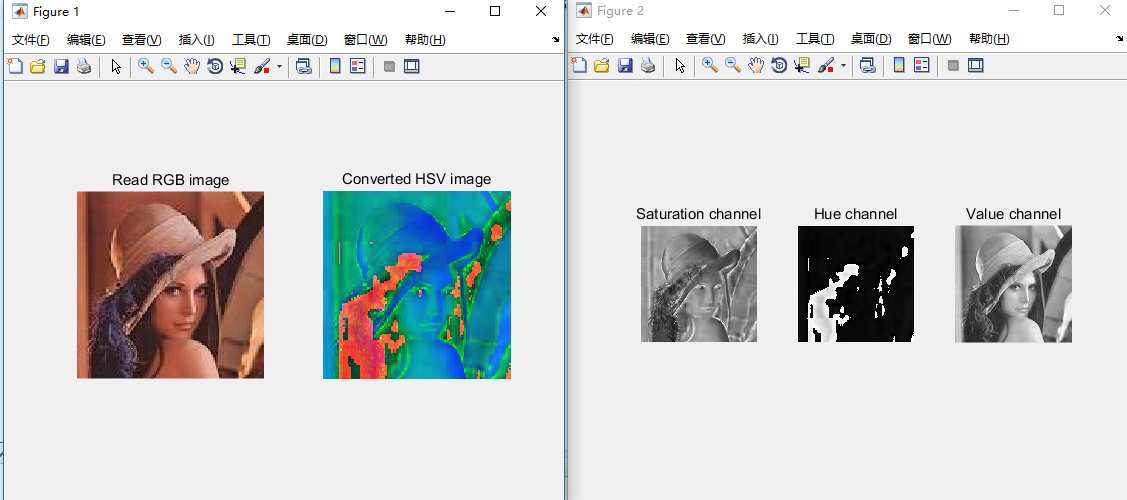Image resolution: width=1127 pixels, height=500 pixels.
Task: Click the 'Saturation channel' title text
Action: click(699, 214)
